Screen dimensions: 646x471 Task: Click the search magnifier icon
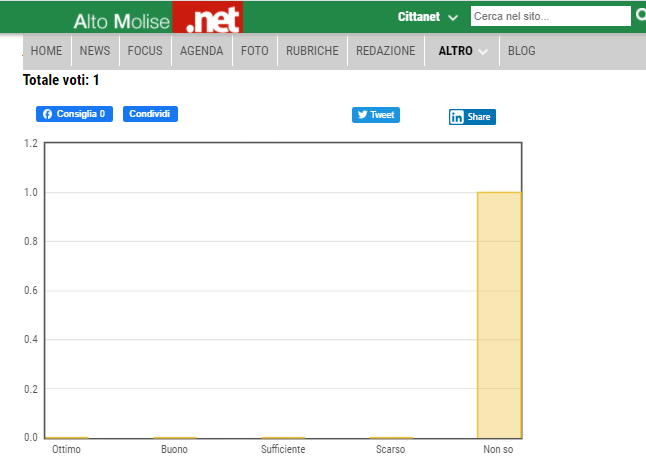tap(640, 15)
